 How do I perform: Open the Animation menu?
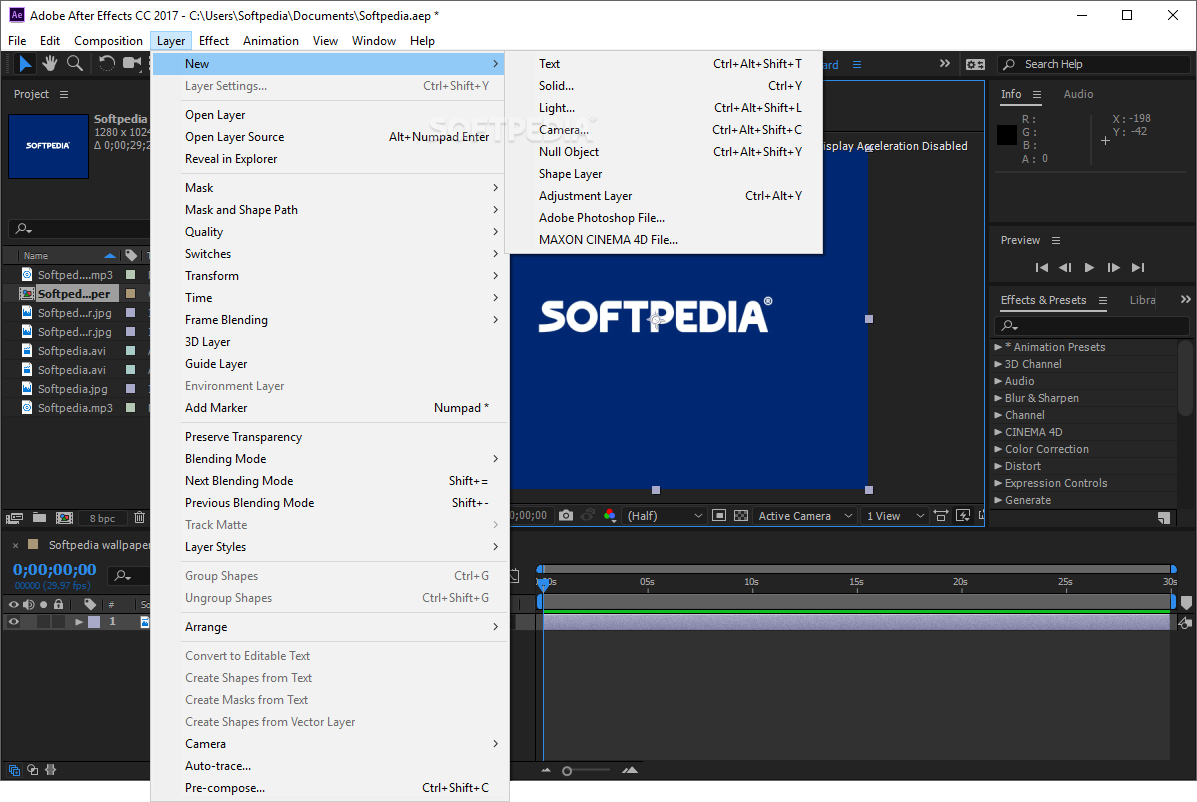tap(270, 41)
